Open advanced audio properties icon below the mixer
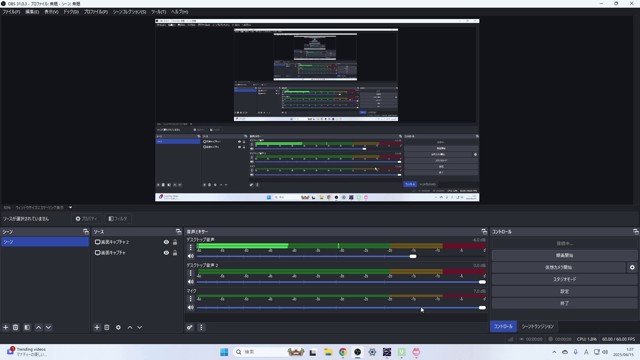The height and width of the screenshot is (360, 640). pyautogui.click(x=190, y=327)
